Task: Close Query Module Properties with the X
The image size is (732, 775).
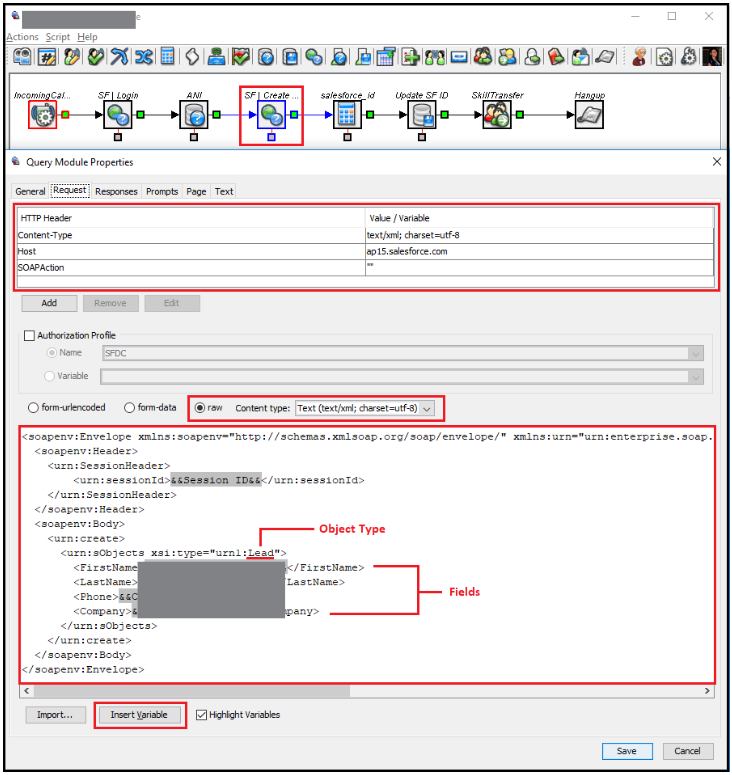Action: coord(717,162)
